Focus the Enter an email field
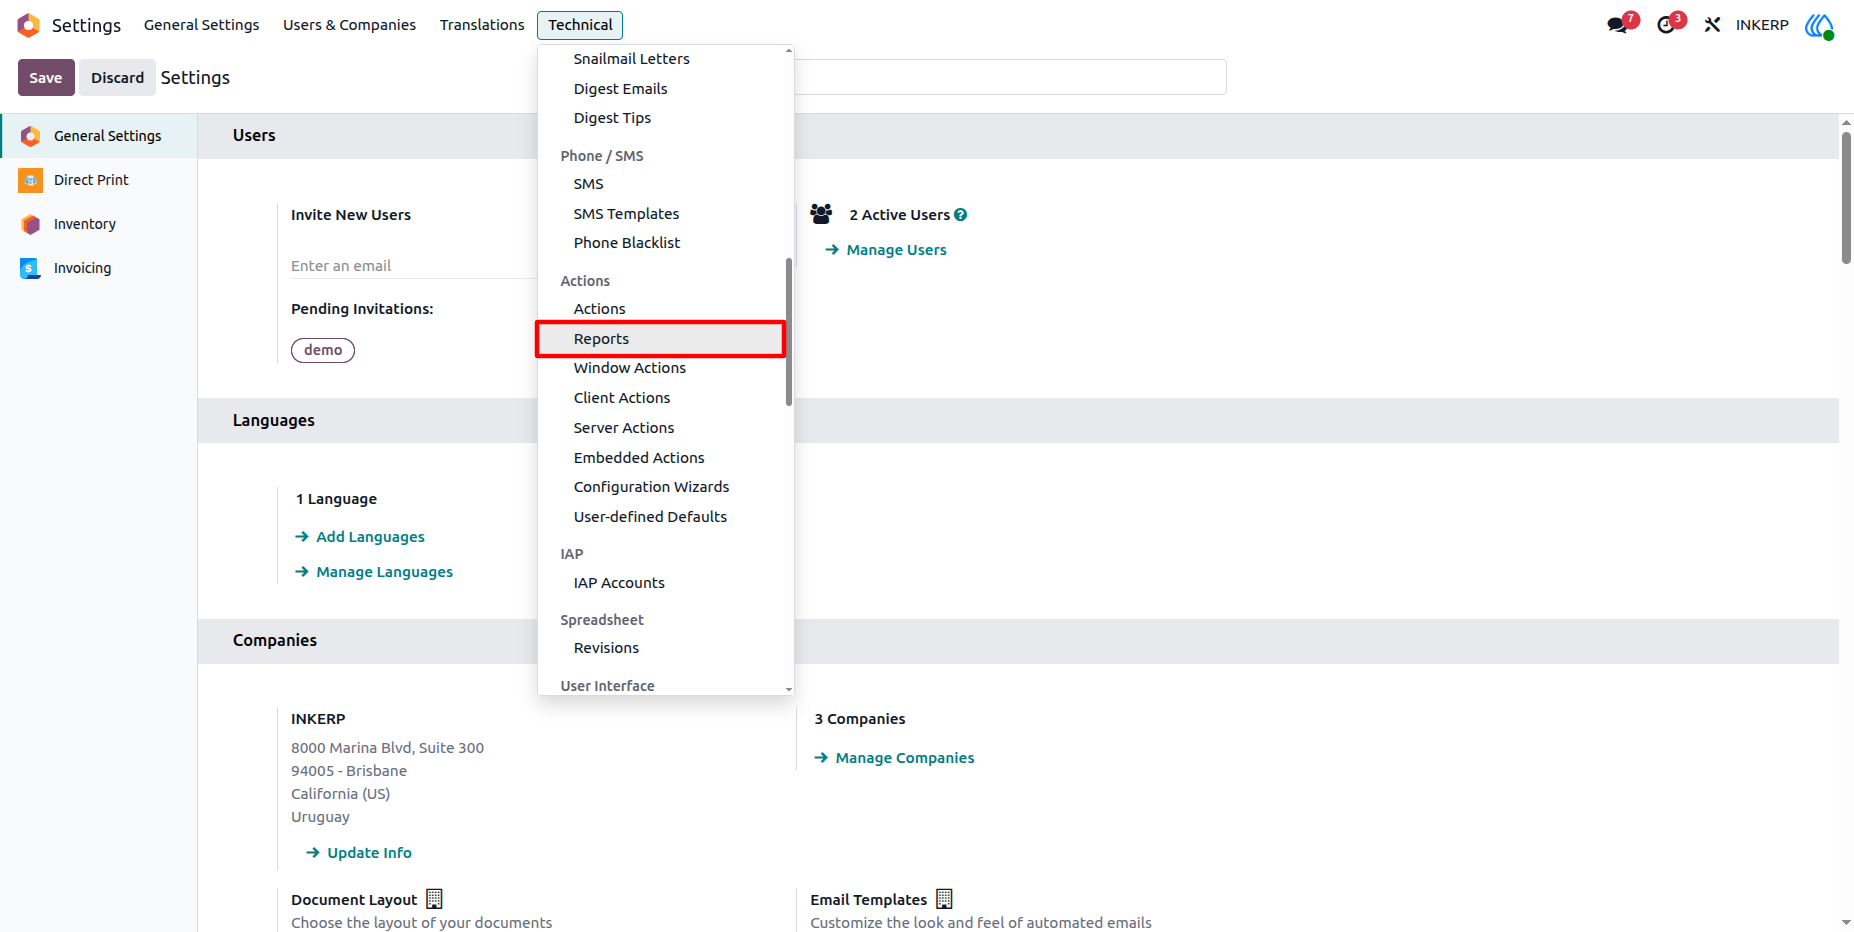 pos(414,266)
